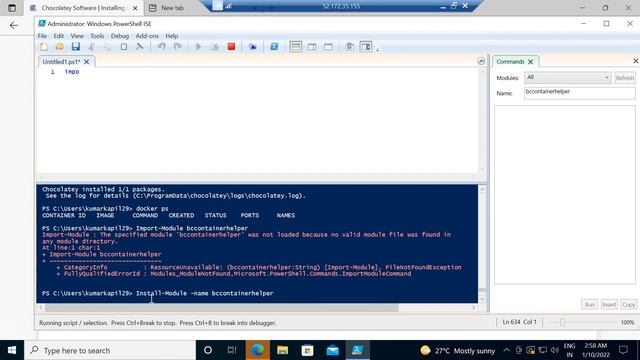Save the script with the floppy disk icon
This screenshot has width=640, height=360.
point(76,47)
